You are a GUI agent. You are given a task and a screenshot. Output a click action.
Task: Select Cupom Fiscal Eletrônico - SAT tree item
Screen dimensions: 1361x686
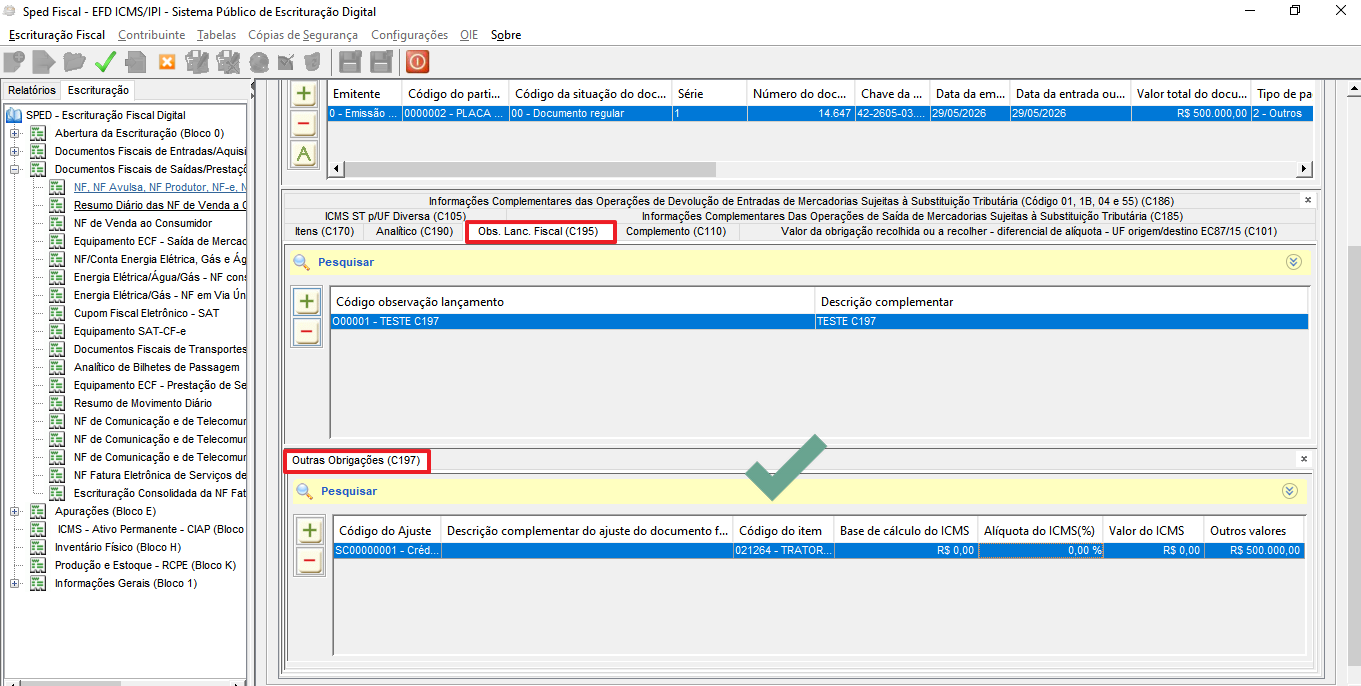146,313
